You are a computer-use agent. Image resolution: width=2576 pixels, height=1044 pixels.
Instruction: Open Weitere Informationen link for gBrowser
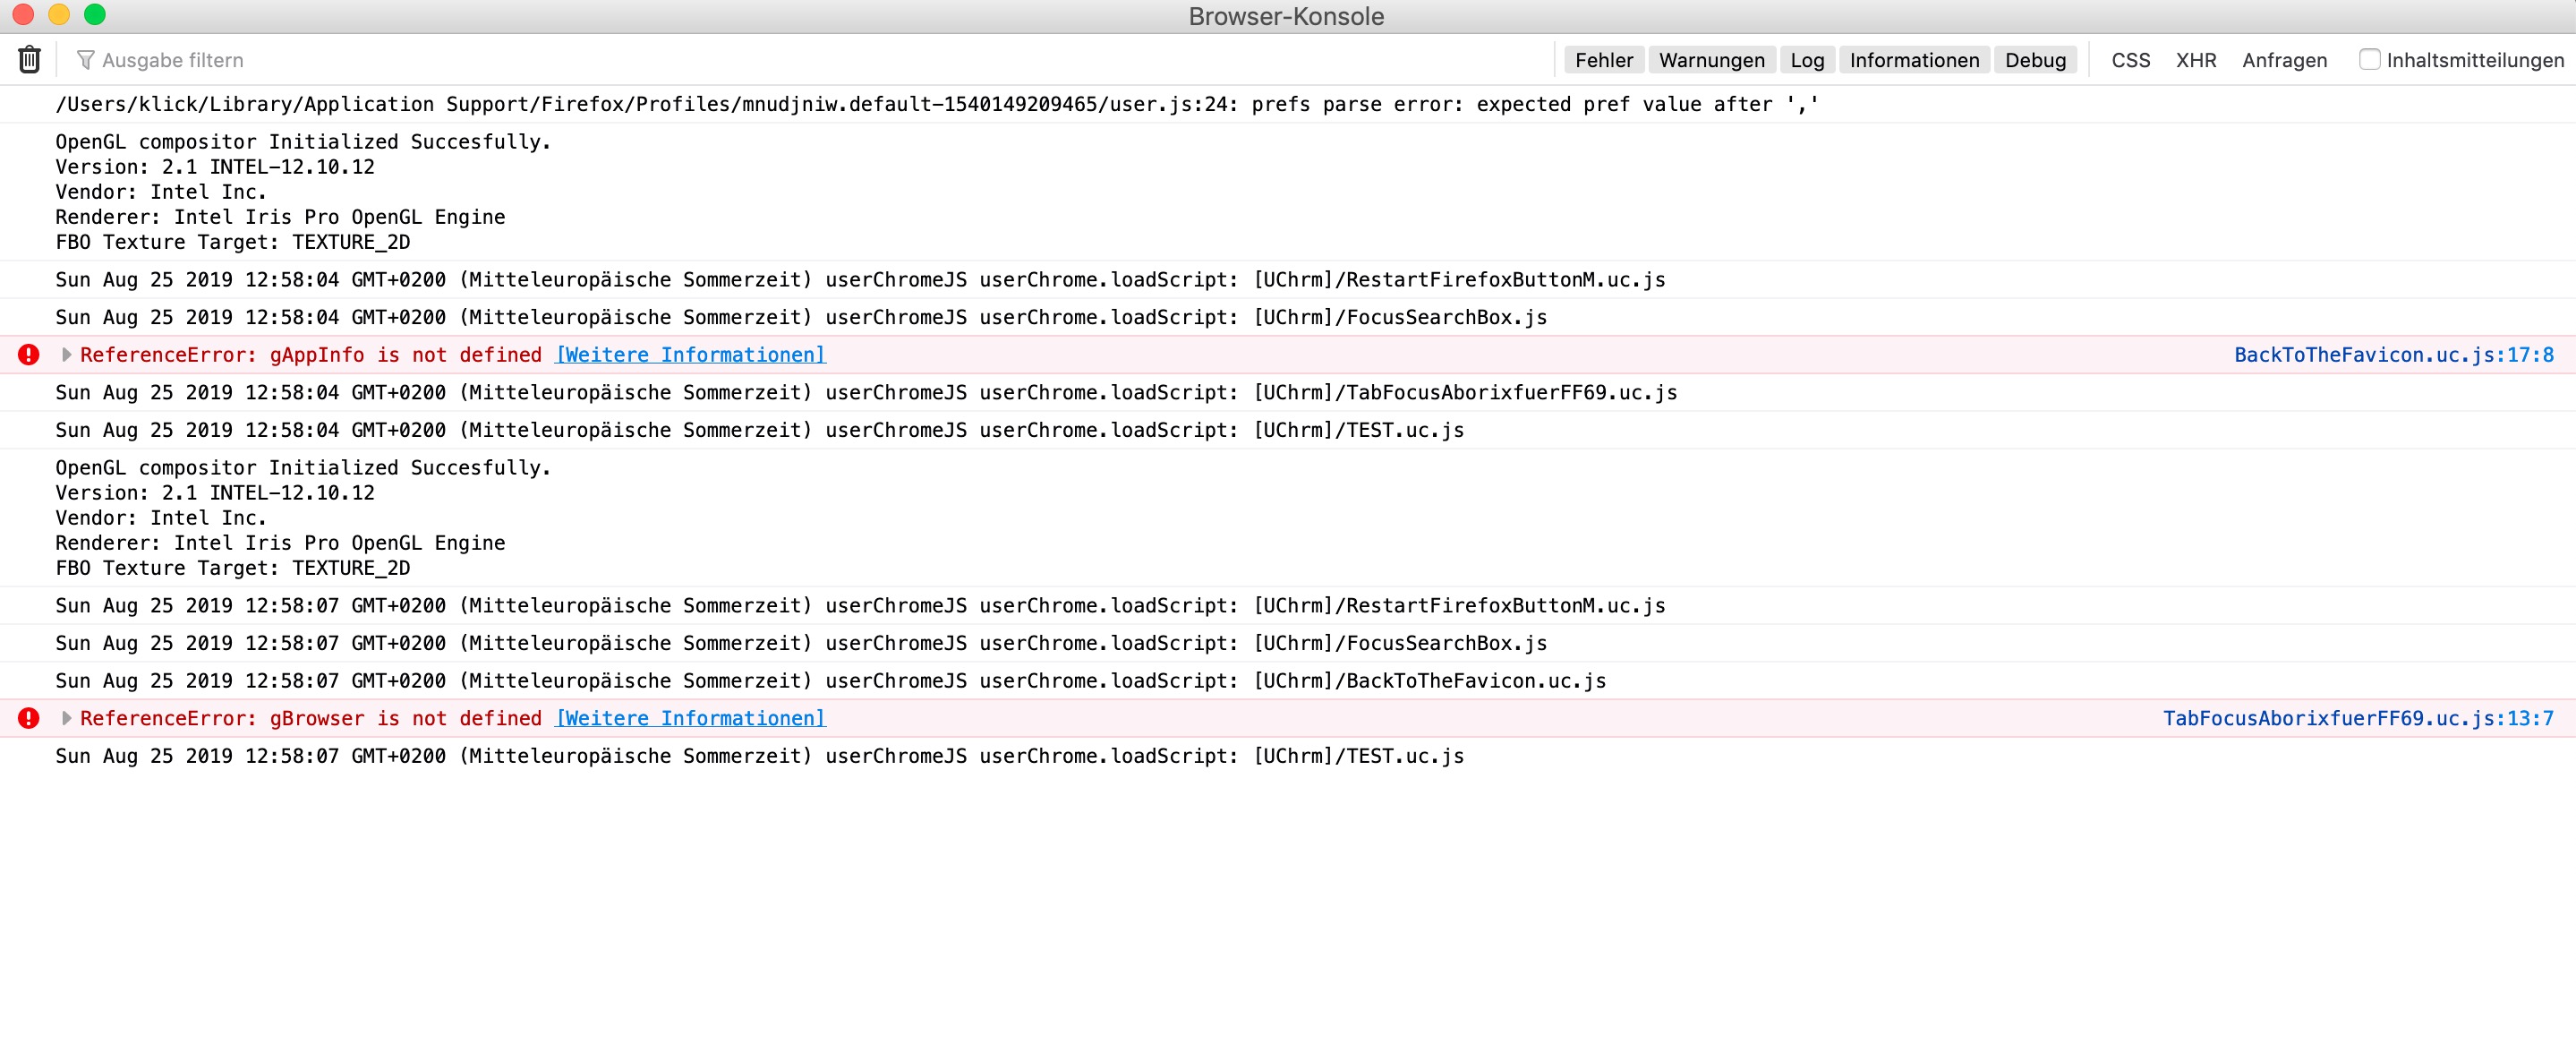tap(690, 718)
